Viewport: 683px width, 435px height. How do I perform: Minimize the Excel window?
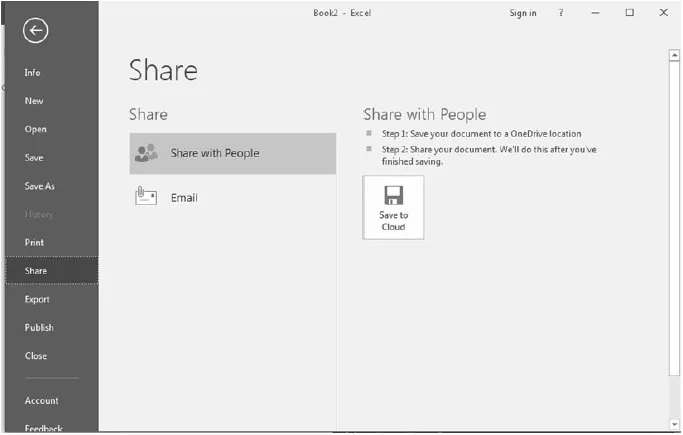pos(596,13)
